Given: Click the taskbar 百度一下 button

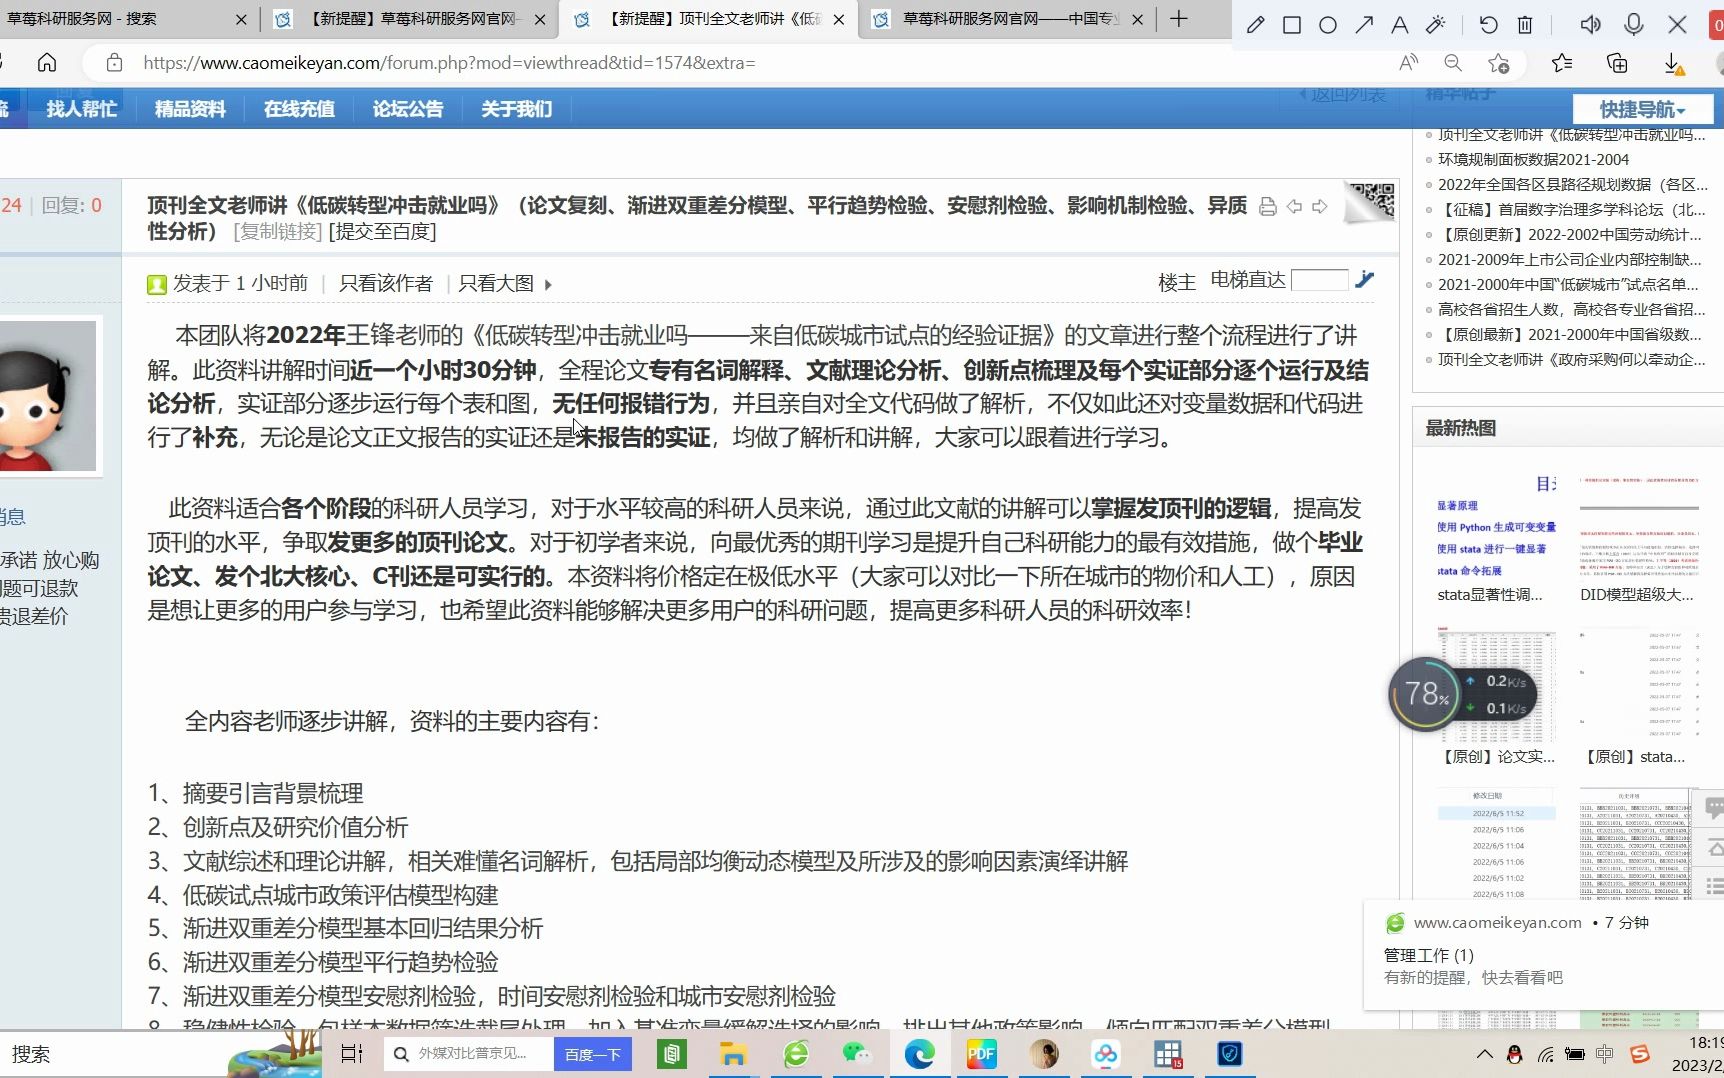Looking at the screenshot, I should 593,1054.
